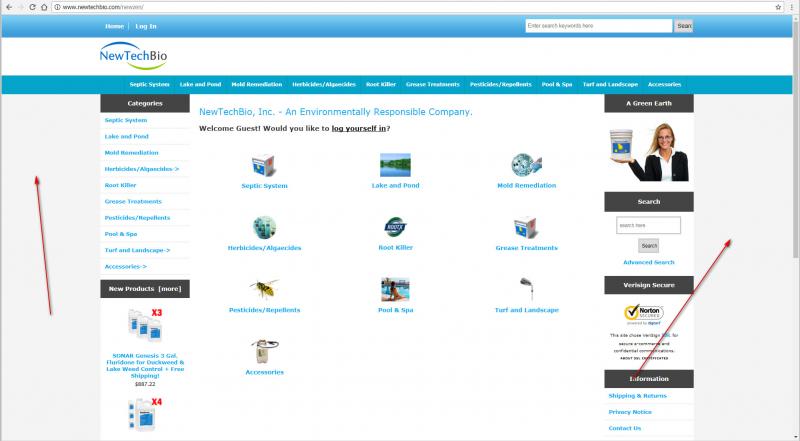The width and height of the screenshot is (800, 441).
Task: Click the Root Killer label under its icon
Action: tap(395, 248)
